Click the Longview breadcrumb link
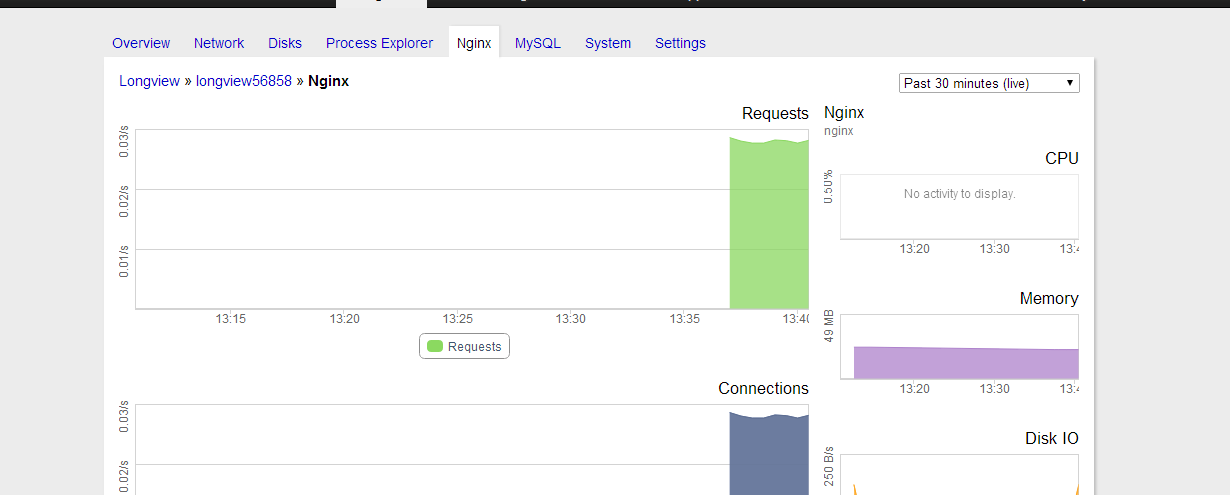Viewport: 1230px width, 495px height. 149,81
